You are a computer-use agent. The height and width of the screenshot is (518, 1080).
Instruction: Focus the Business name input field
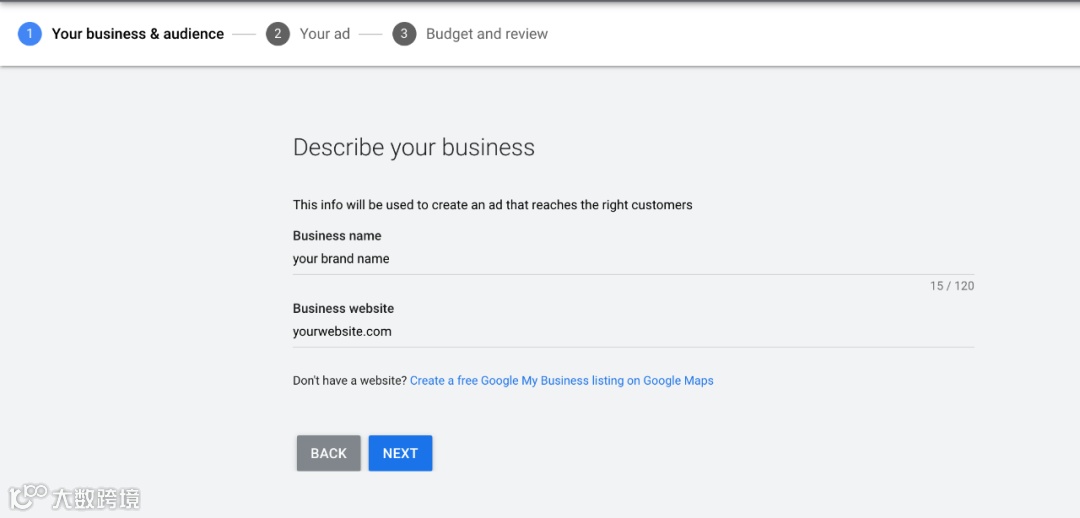[633, 259]
